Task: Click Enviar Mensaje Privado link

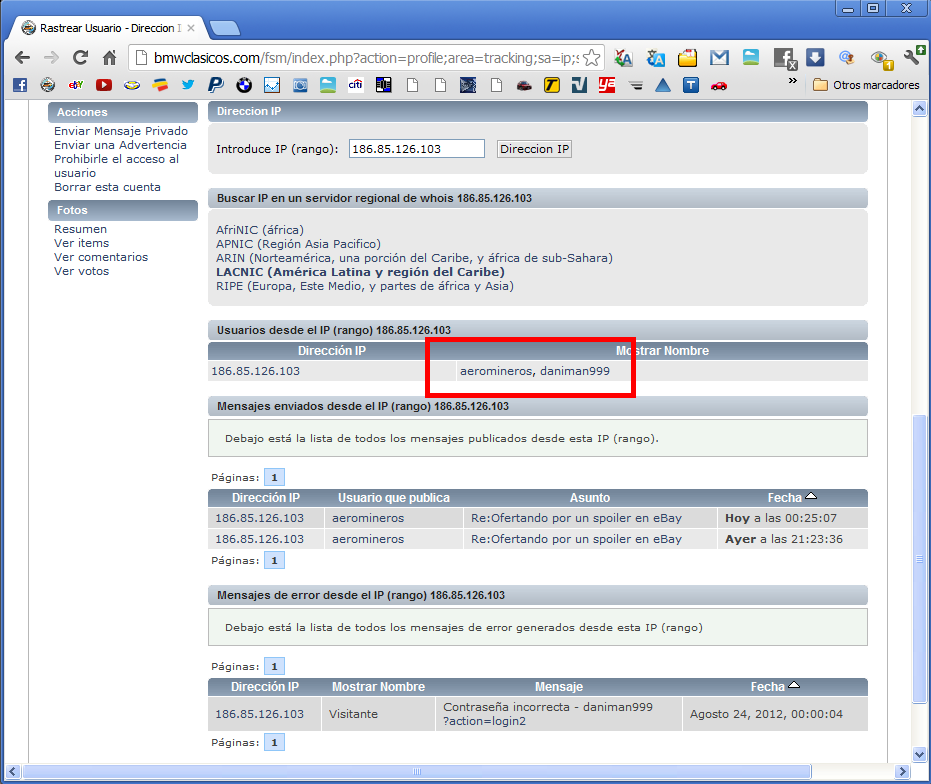Action: click(x=121, y=131)
